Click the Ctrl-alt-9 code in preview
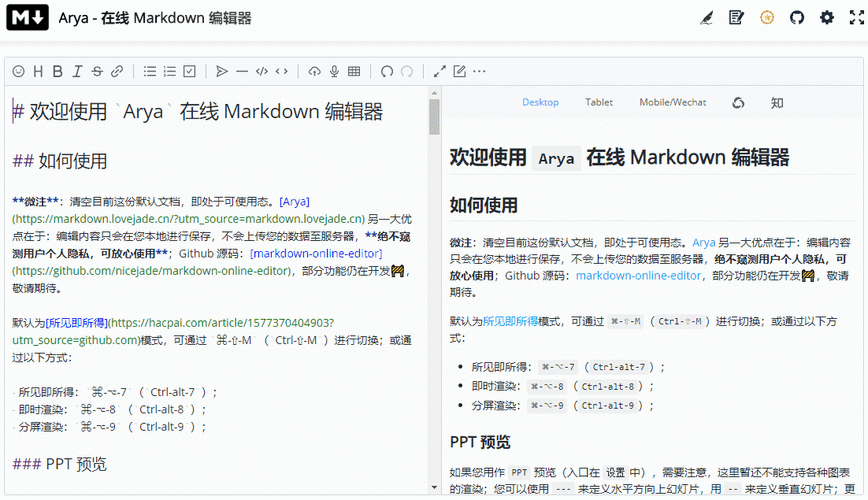The height and width of the screenshot is (500, 868). click(x=607, y=406)
